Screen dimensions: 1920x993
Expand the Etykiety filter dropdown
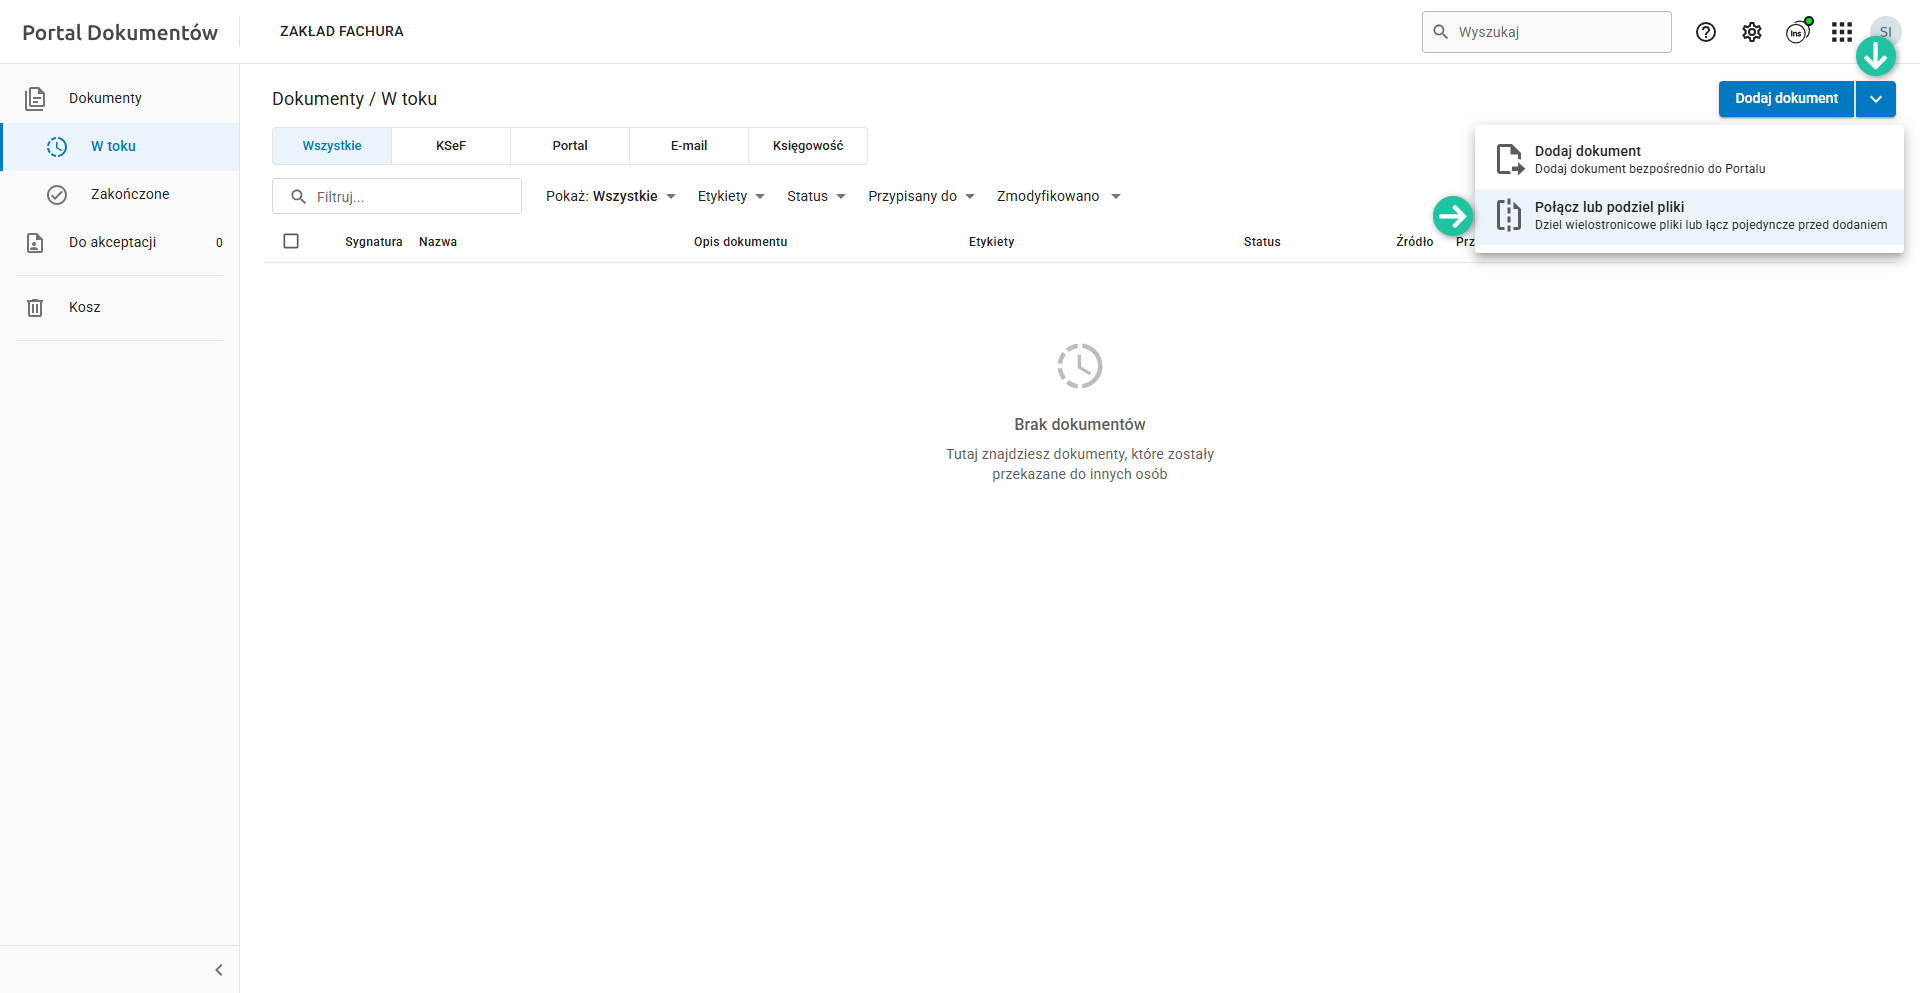point(731,196)
